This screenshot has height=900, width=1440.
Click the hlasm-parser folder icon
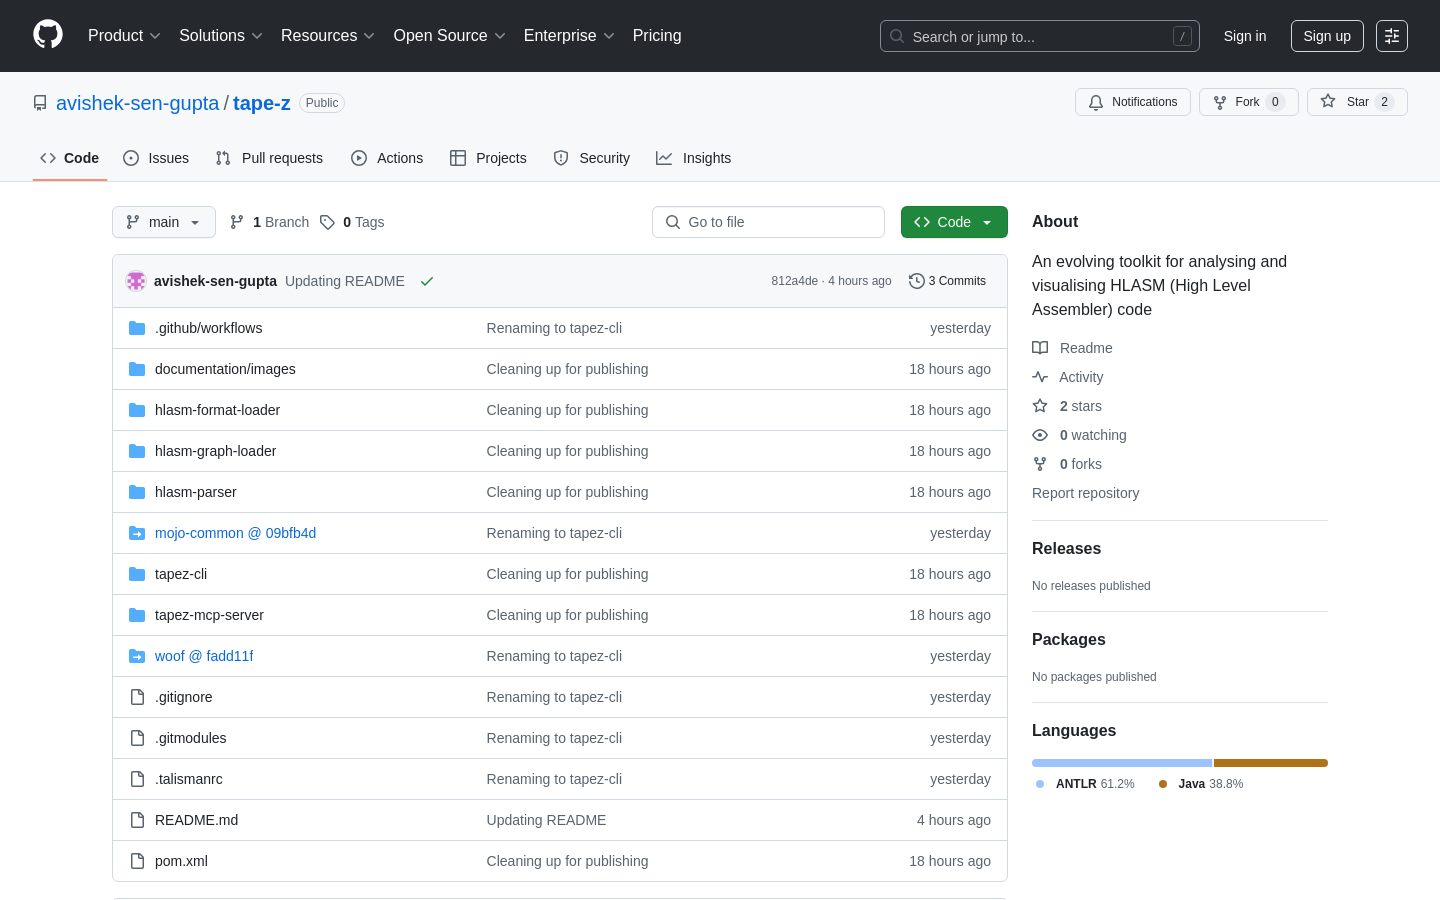tap(137, 492)
